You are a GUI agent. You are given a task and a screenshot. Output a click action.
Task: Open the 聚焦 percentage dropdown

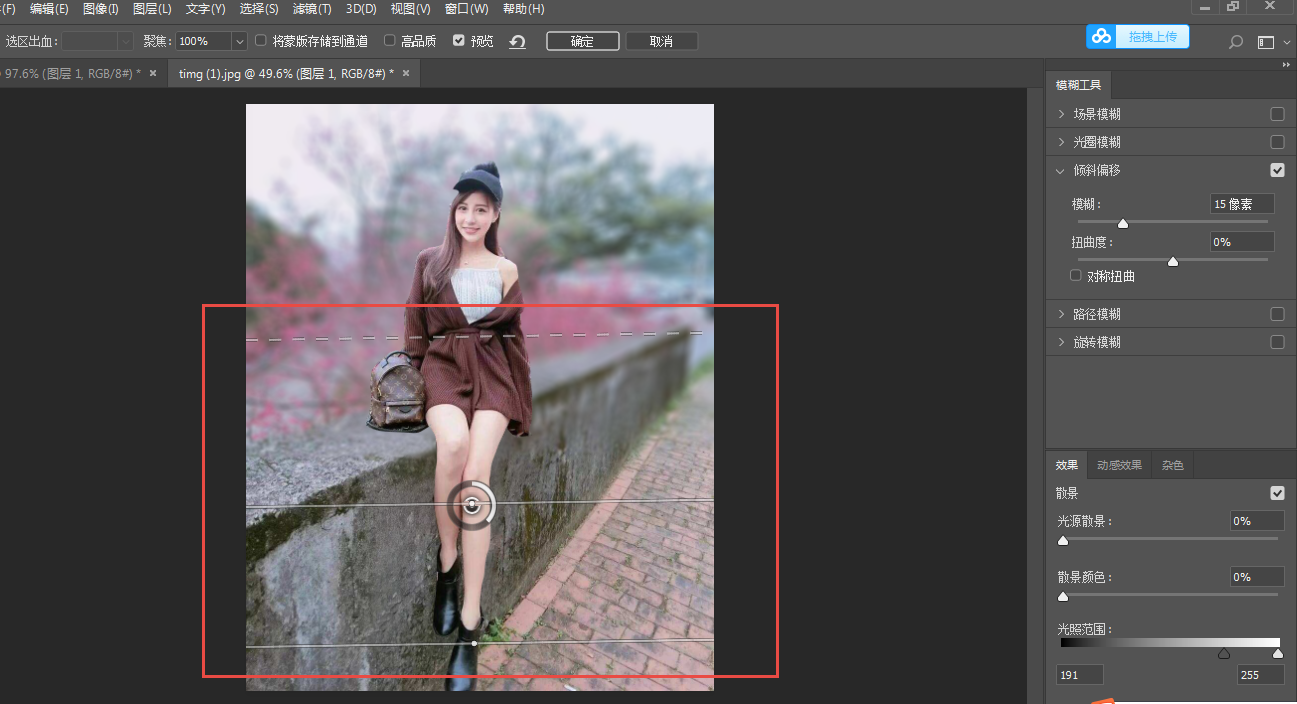click(239, 41)
